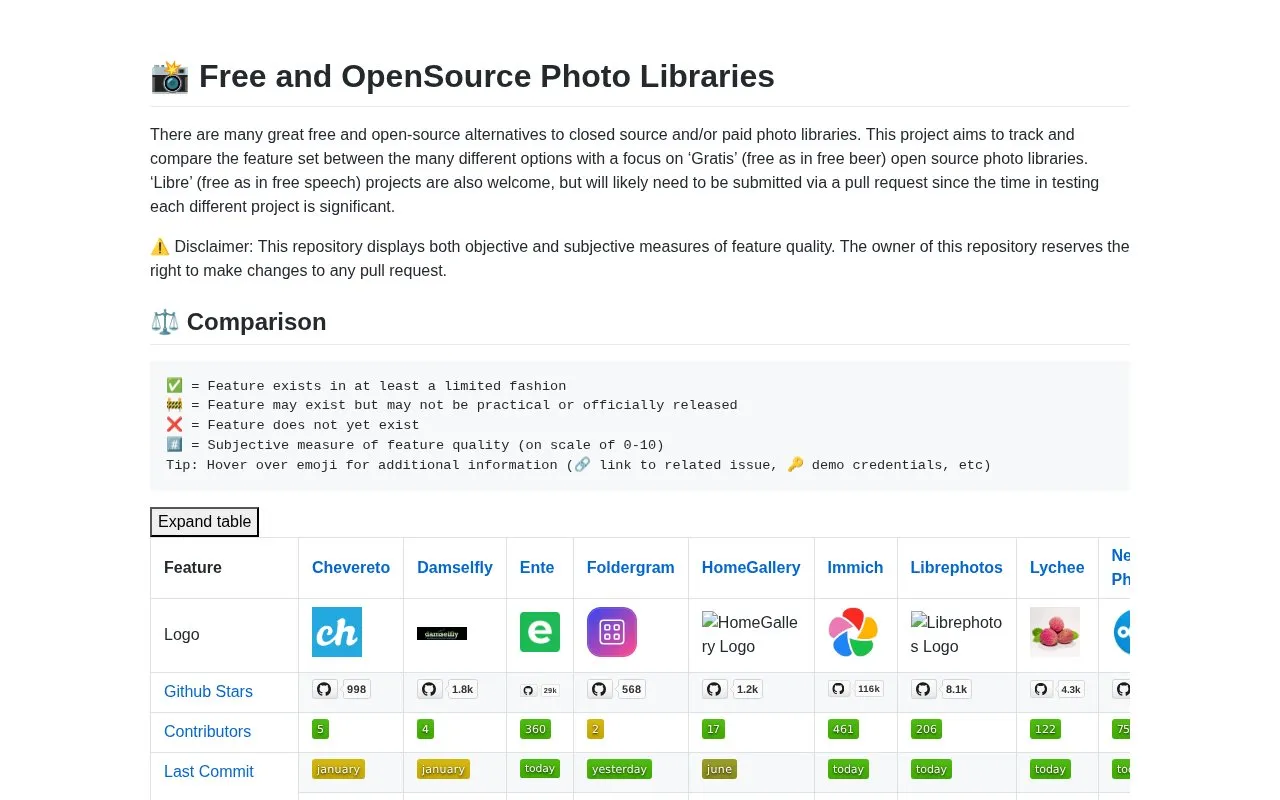The width and height of the screenshot is (1280, 800).
Task: Open the Damselfly column header link
Action: pos(455,567)
